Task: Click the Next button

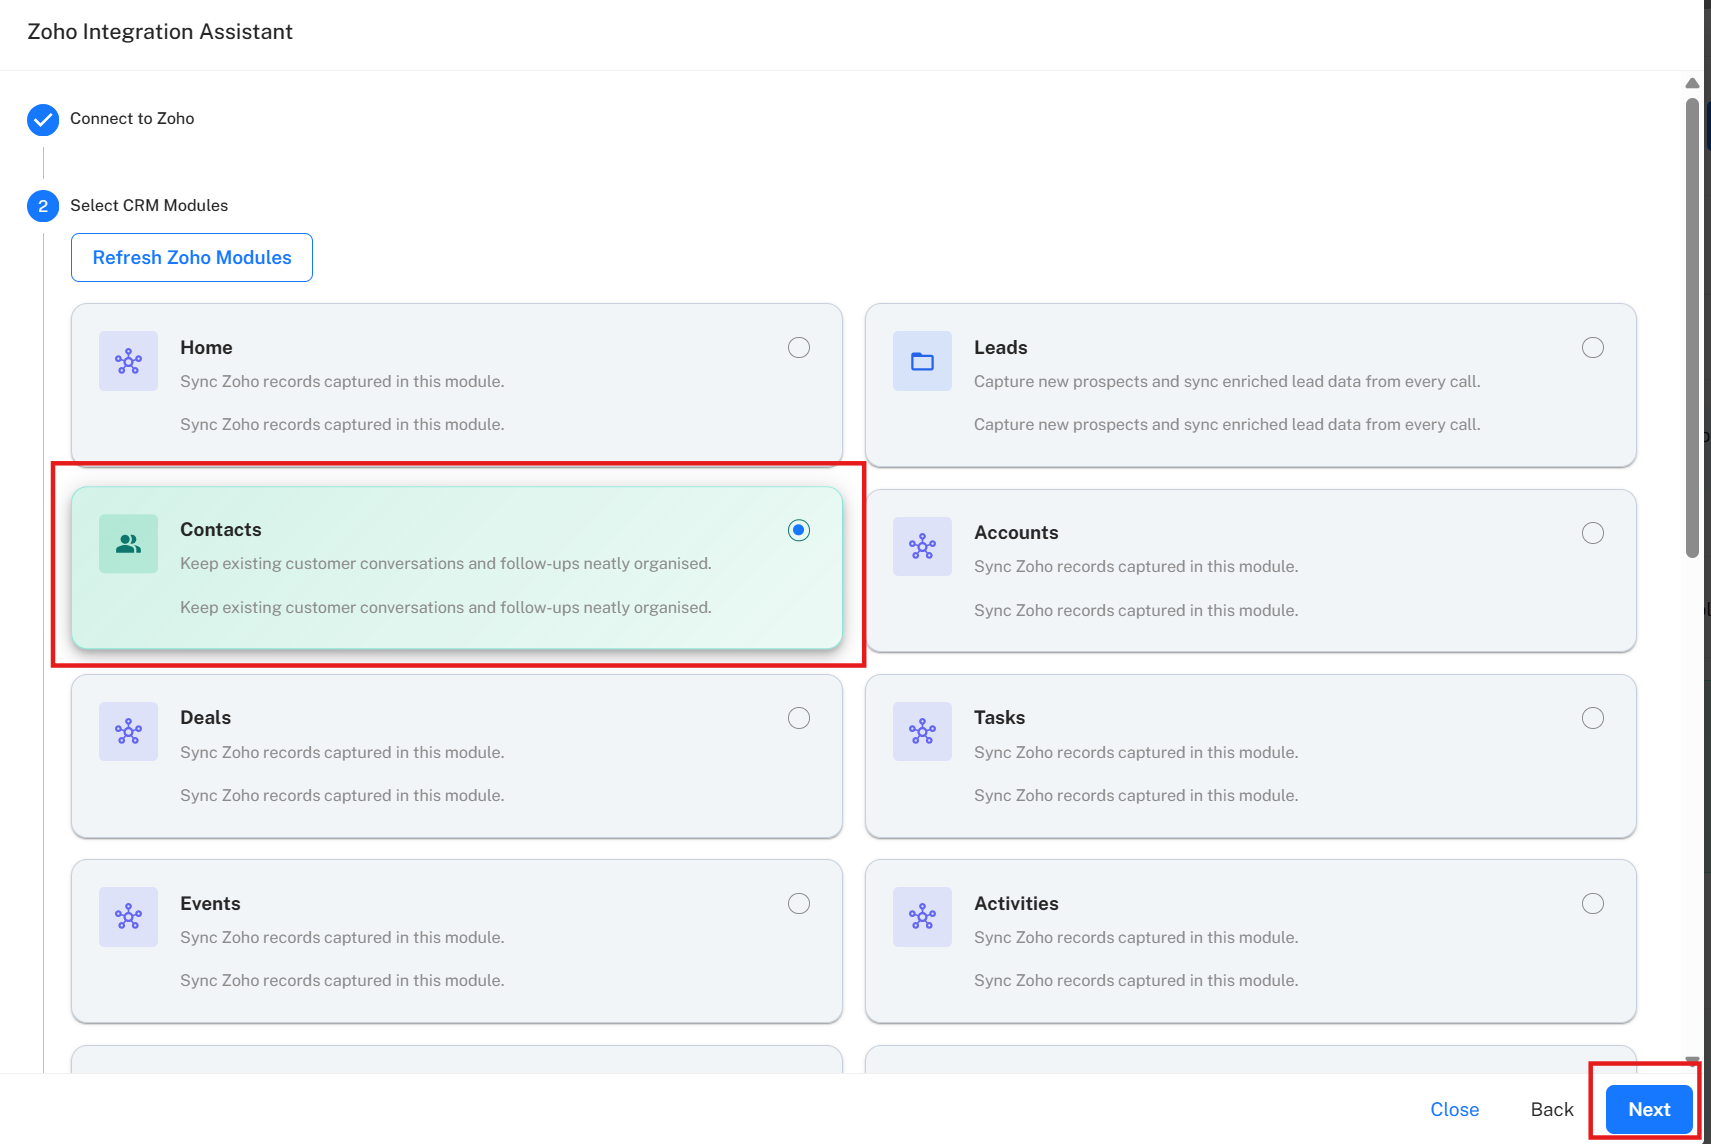Action: point(1648,1109)
